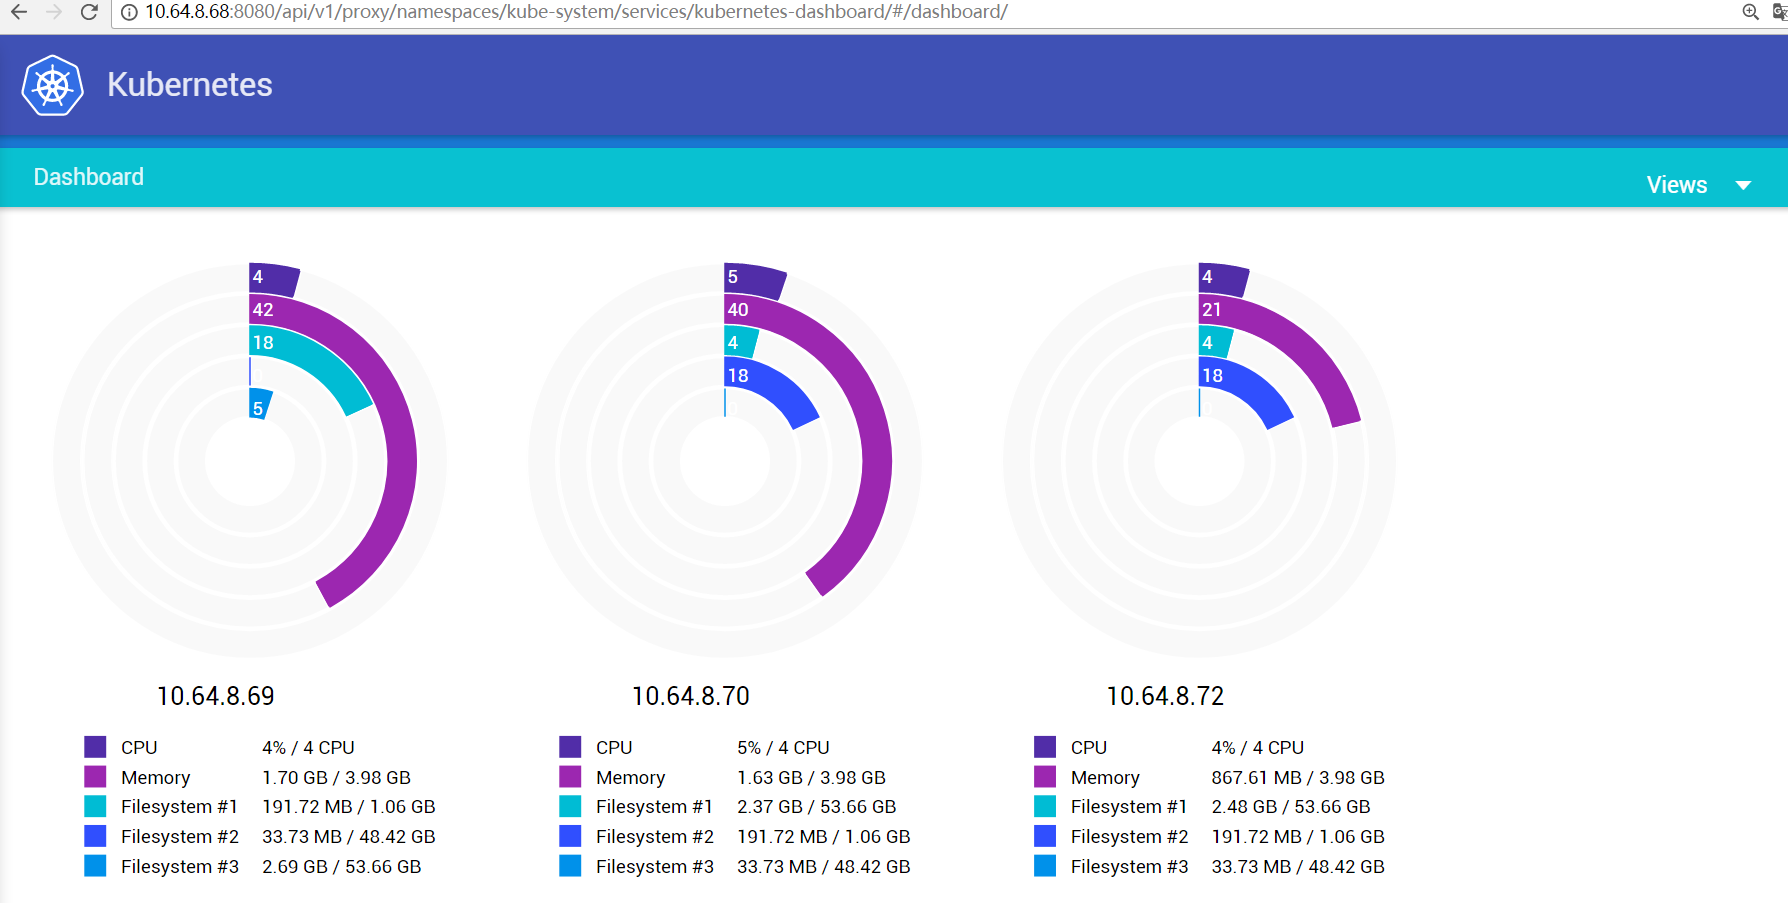Click Filesystem #3 color swatch for 10.64.8.69
1788x903 pixels.
[95, 866]
